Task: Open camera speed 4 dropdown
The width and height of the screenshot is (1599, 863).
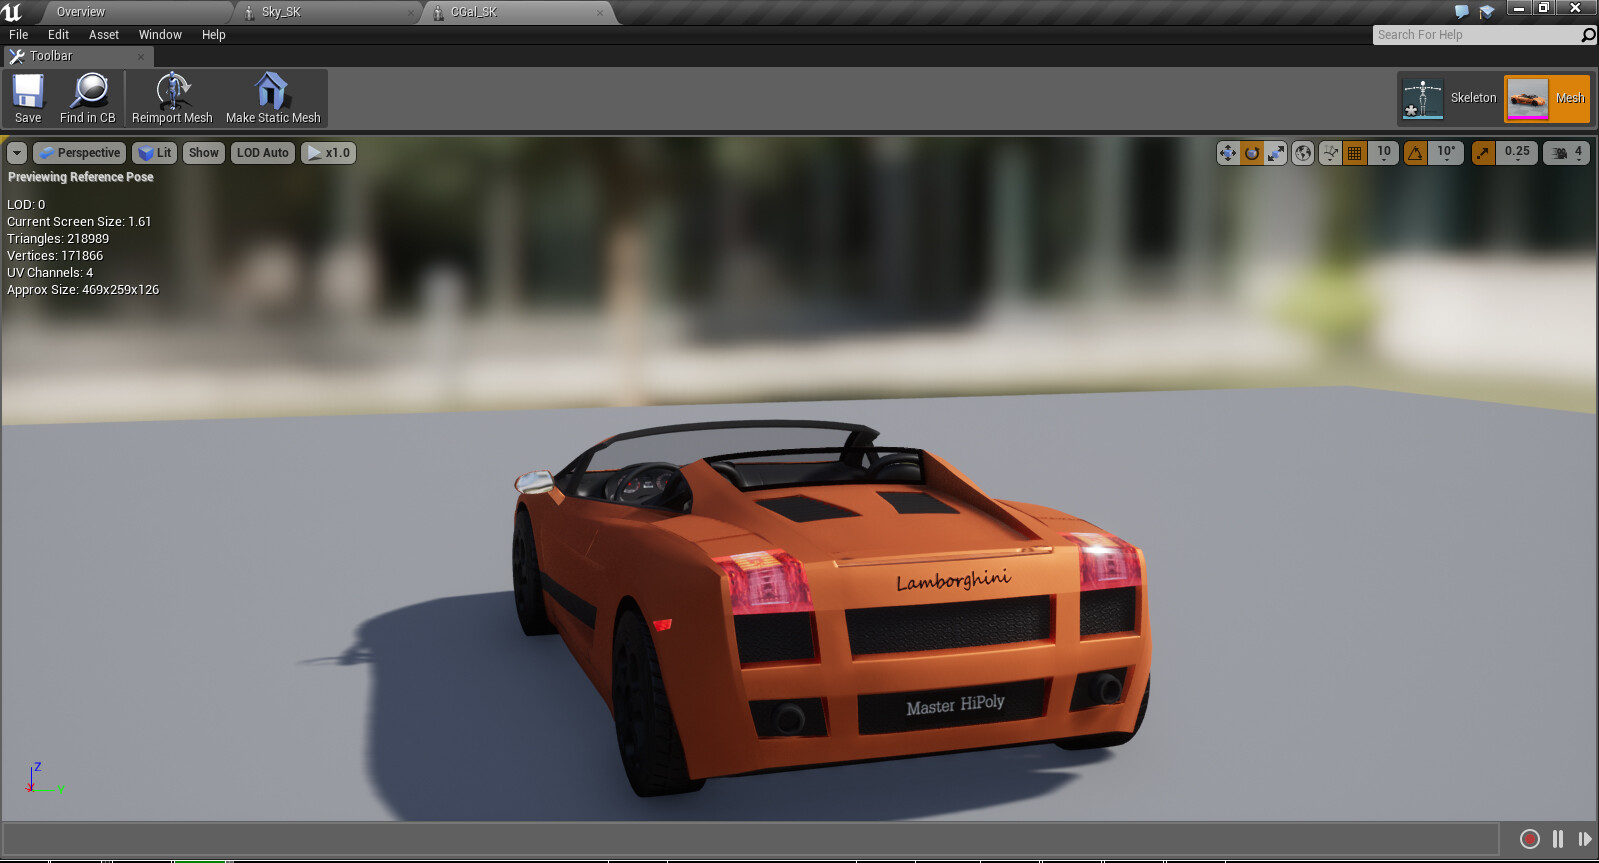Action: [1567, 153]
